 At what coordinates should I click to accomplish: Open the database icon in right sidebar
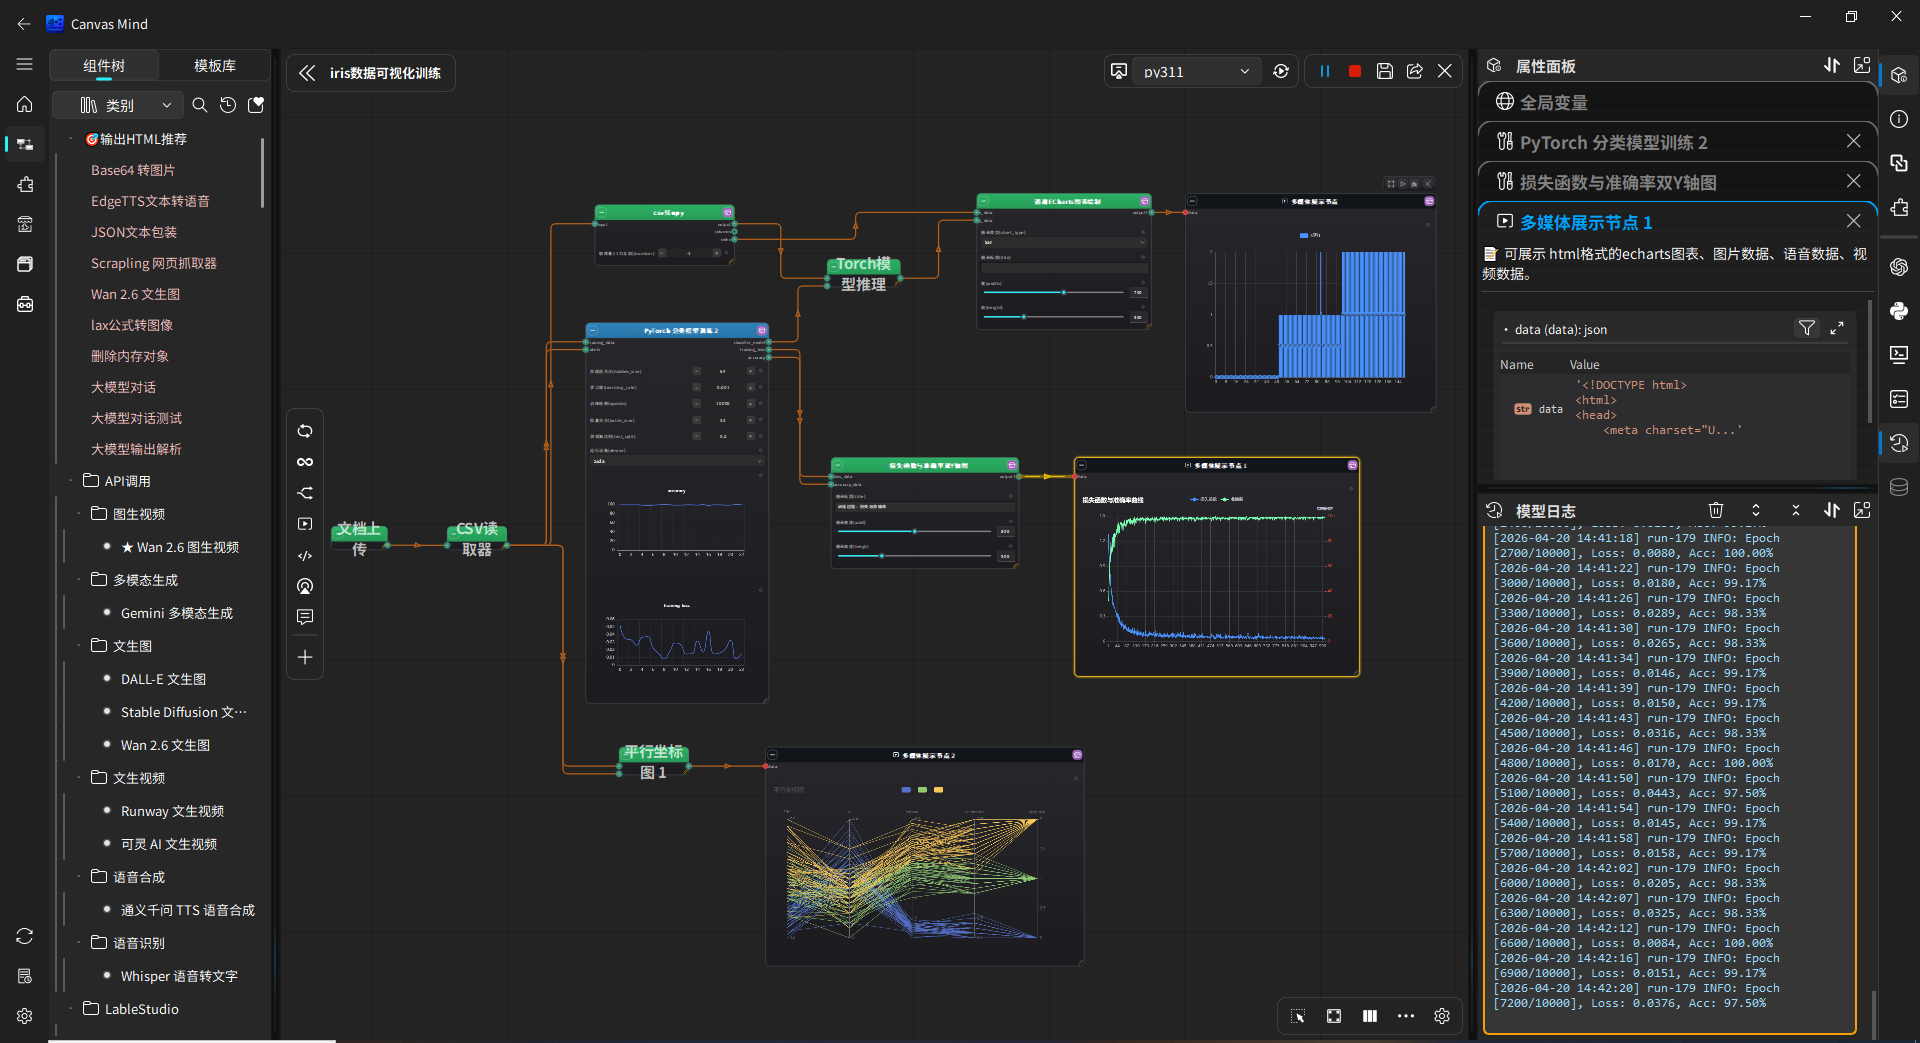pos(1899,487)
